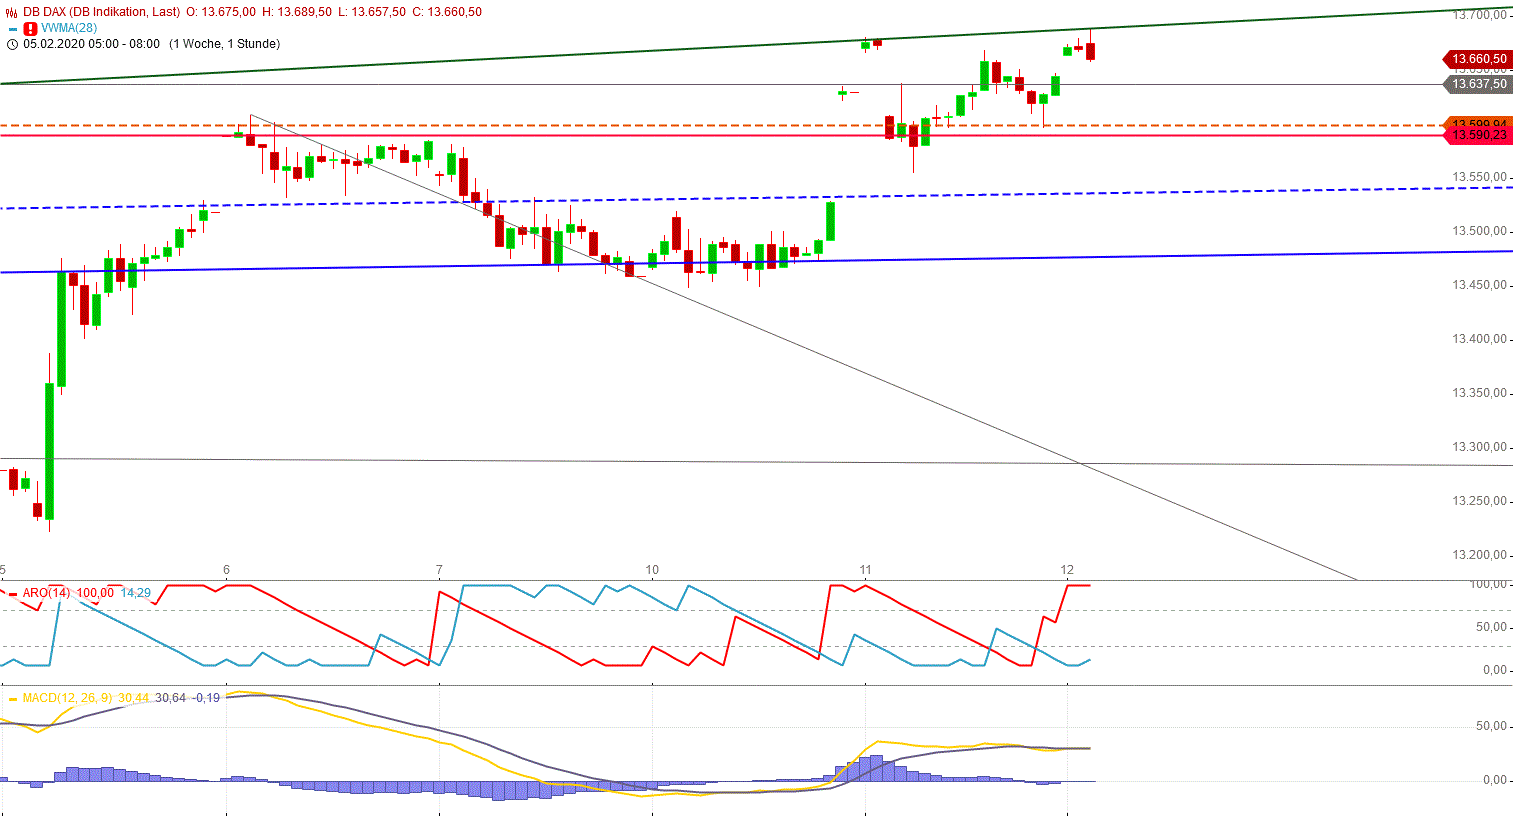Click the dark red 13.660,50 price tag

(x=1477, y=59)
